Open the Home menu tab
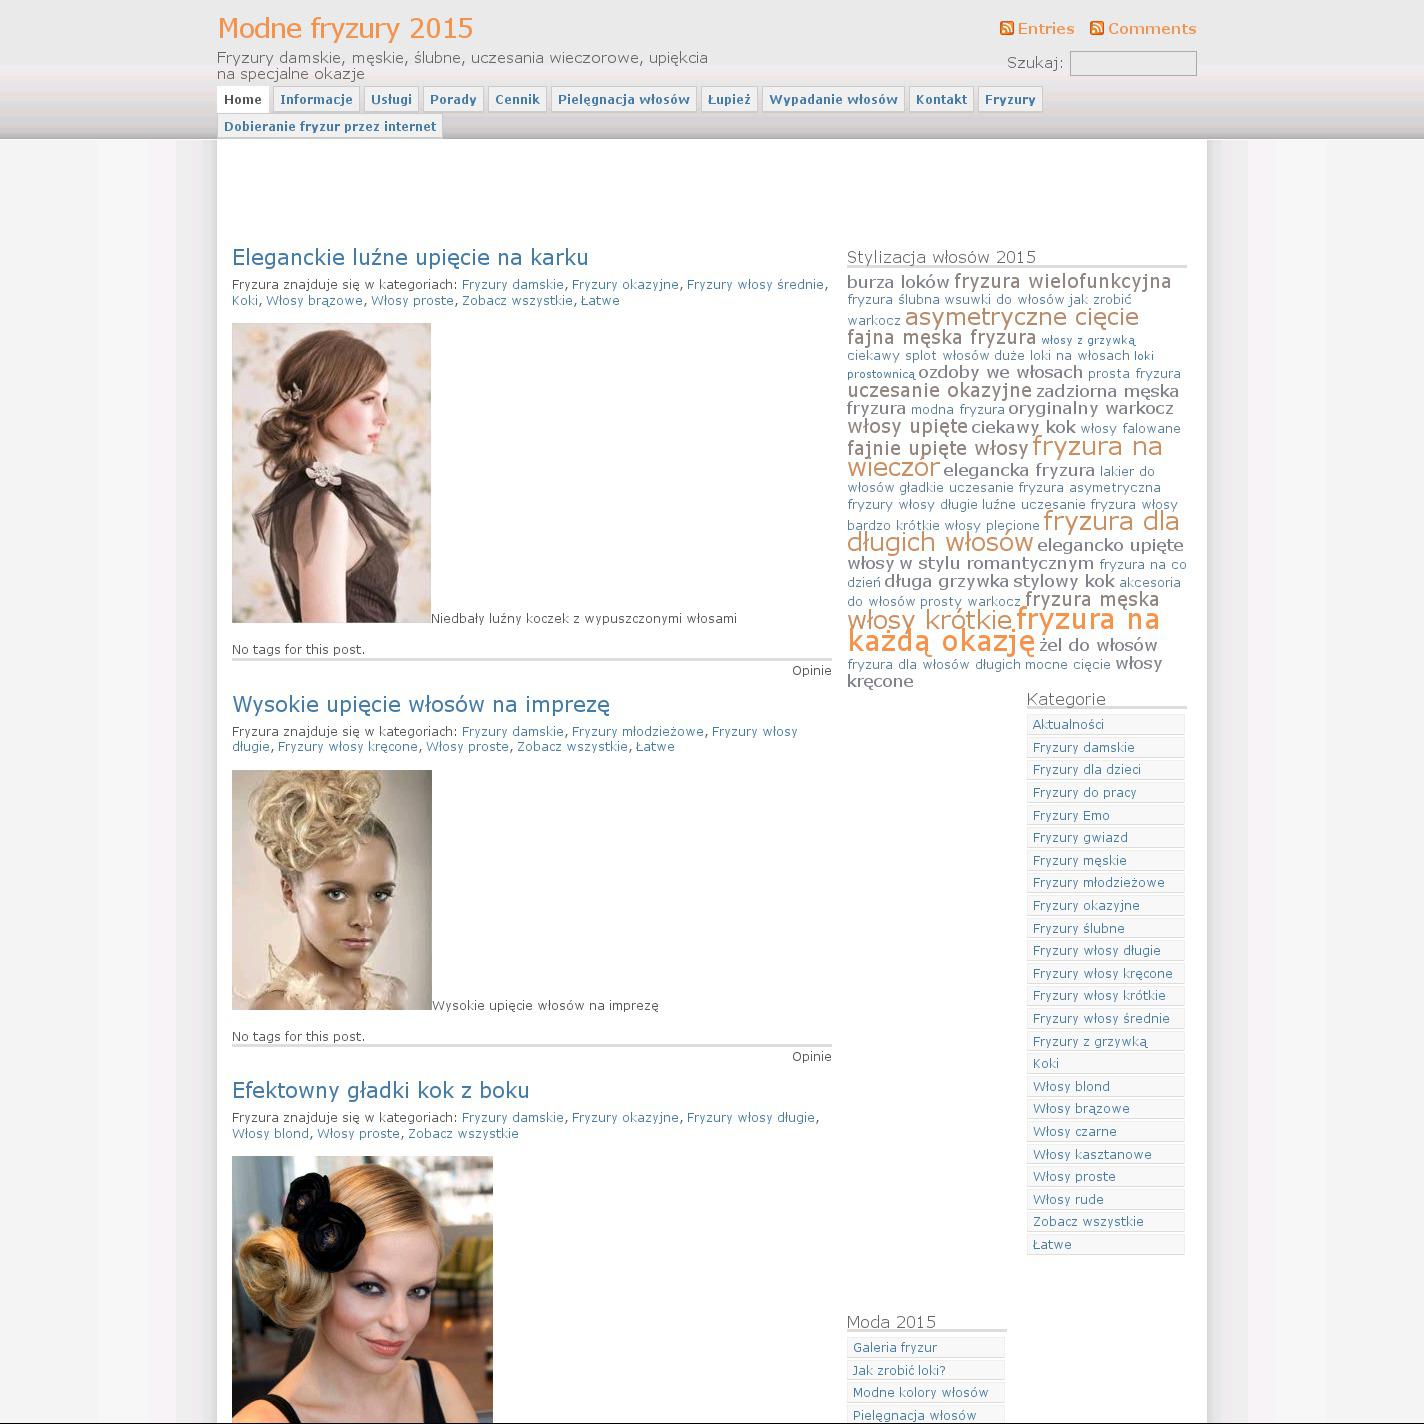Screen dimensions: 1424x1424 243,99
